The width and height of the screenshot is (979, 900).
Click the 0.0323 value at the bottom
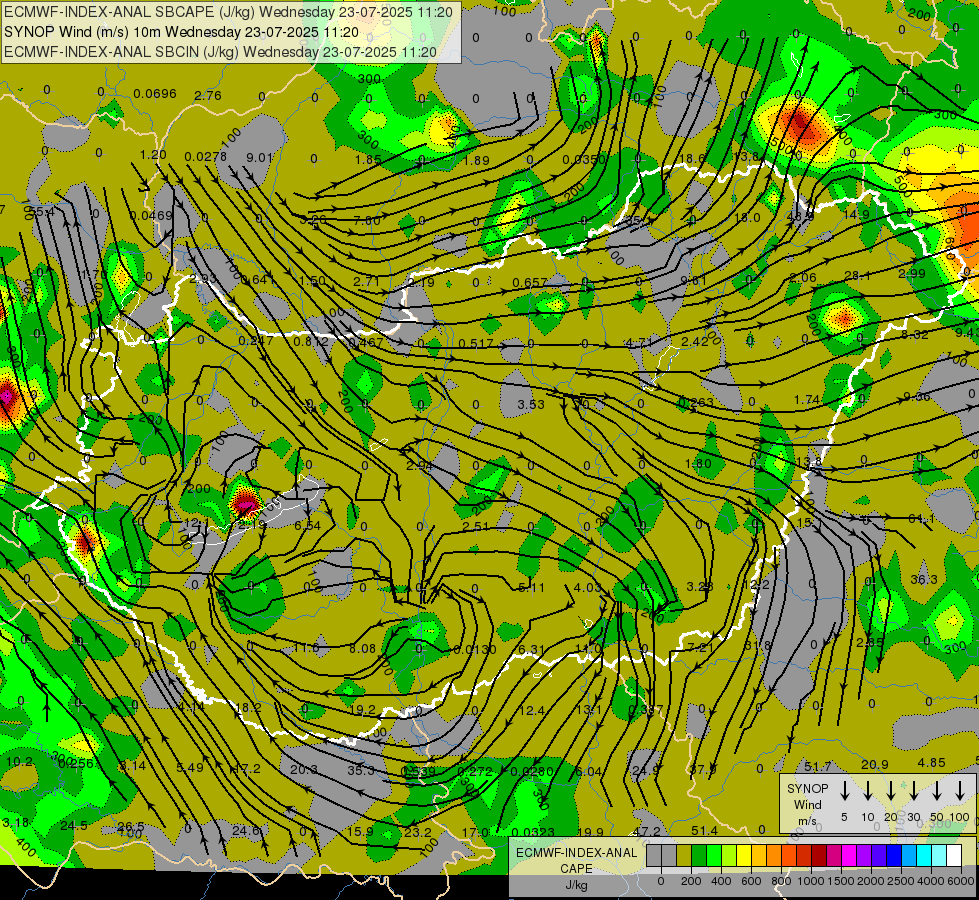click(533, 832)
